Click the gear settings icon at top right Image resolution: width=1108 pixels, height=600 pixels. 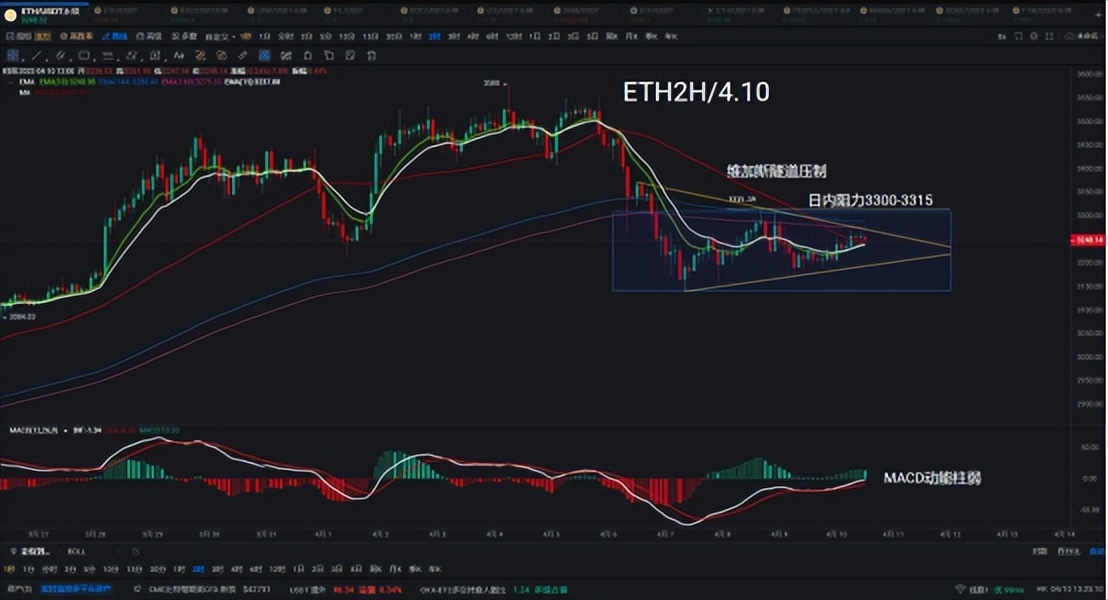tap(1034, 36)
